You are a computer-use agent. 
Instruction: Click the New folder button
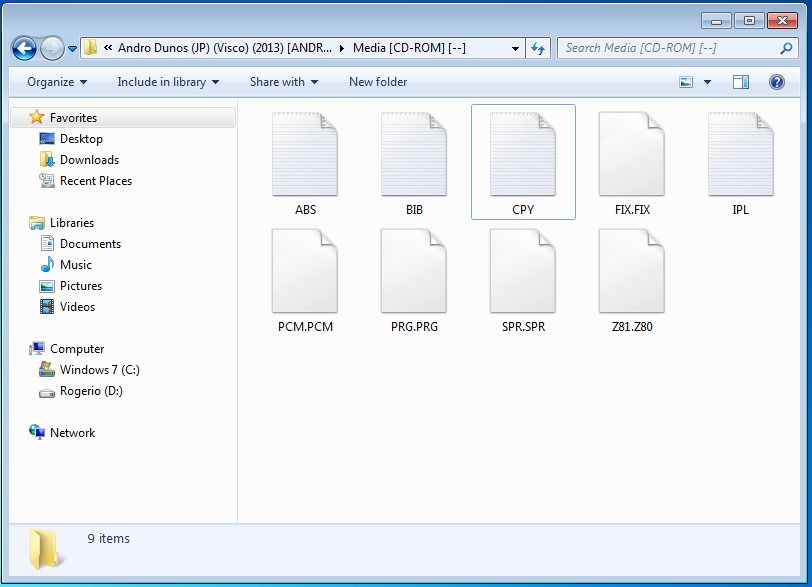pyautogui.click(x=378, y=82)
